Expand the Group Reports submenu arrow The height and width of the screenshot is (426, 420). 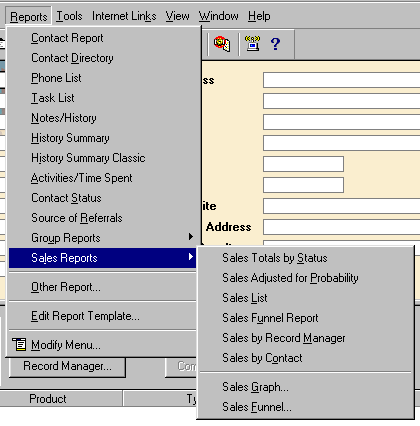click(x=191, y=237)
